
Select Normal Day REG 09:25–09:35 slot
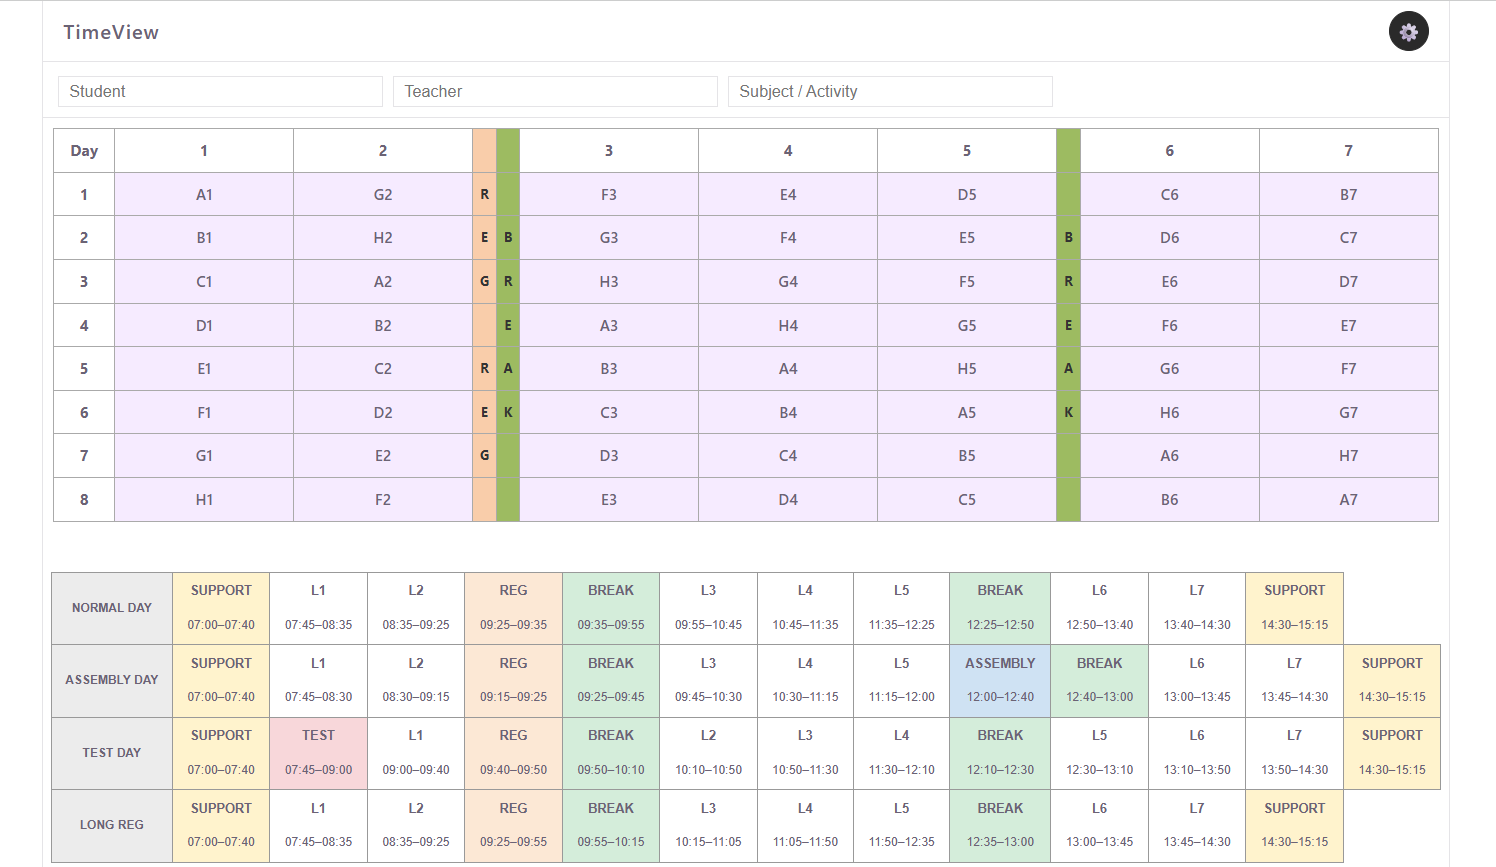click(x=513, y=608)
